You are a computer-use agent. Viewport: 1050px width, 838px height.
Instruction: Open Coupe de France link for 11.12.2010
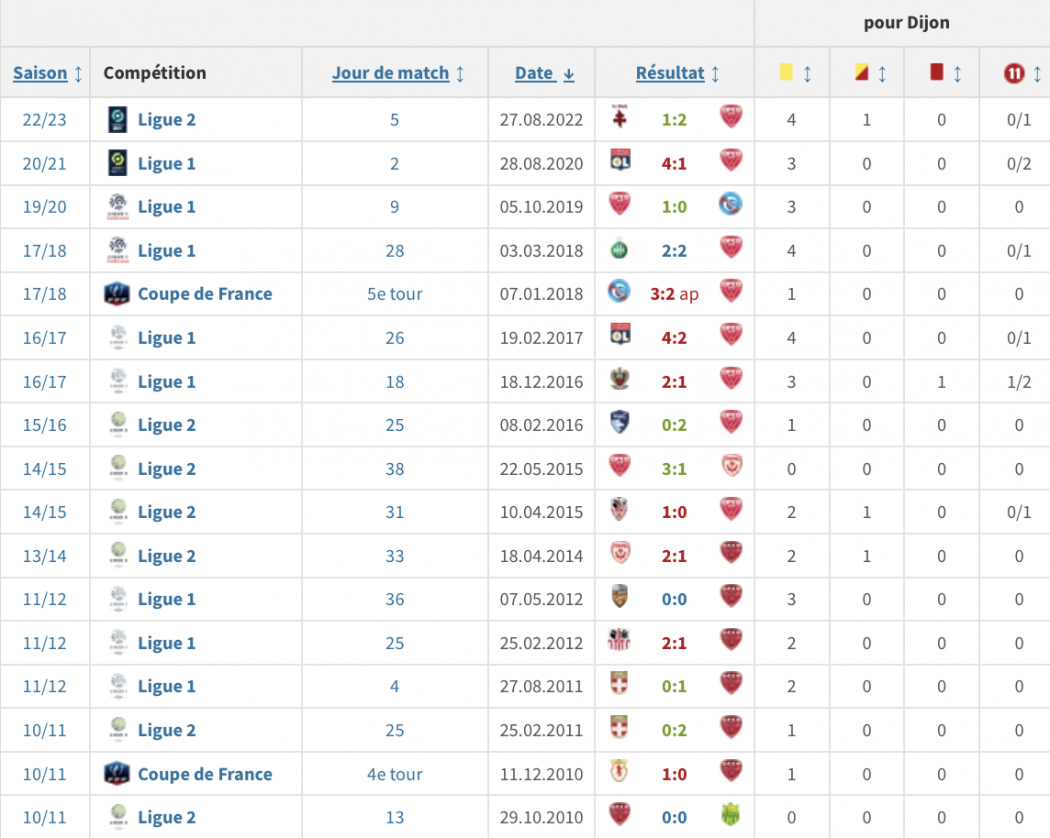point(205,774)
